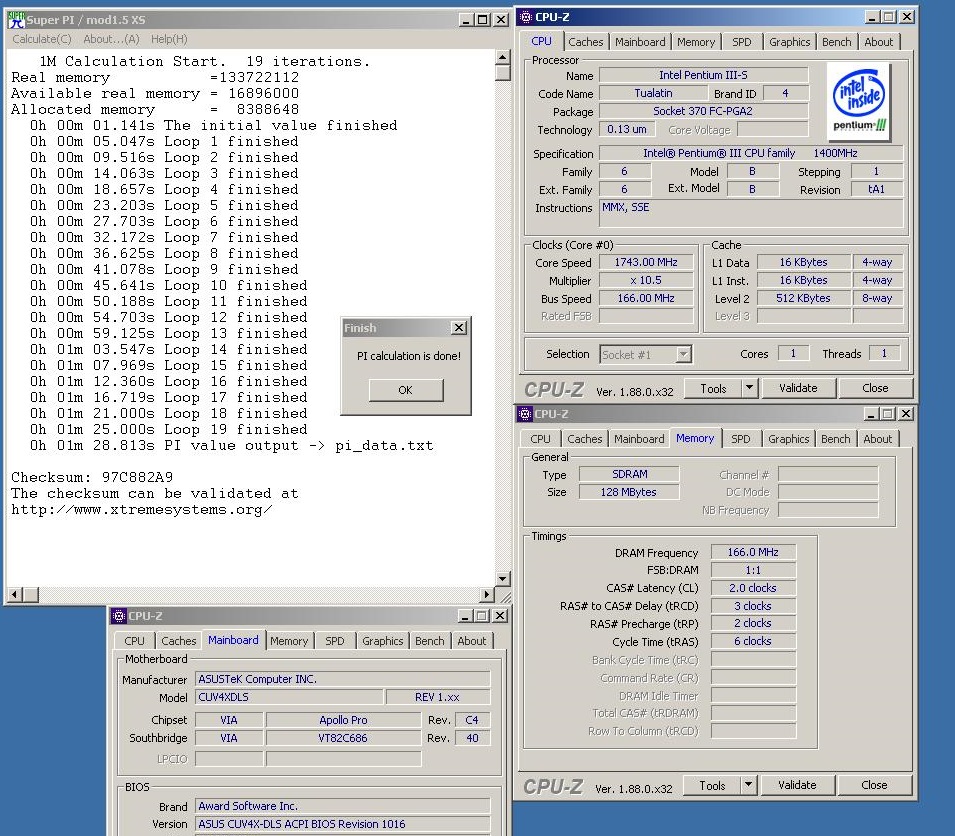
Task: Open Graphics tab in Mainboard CPU-Z window
Action: point(382,641)
